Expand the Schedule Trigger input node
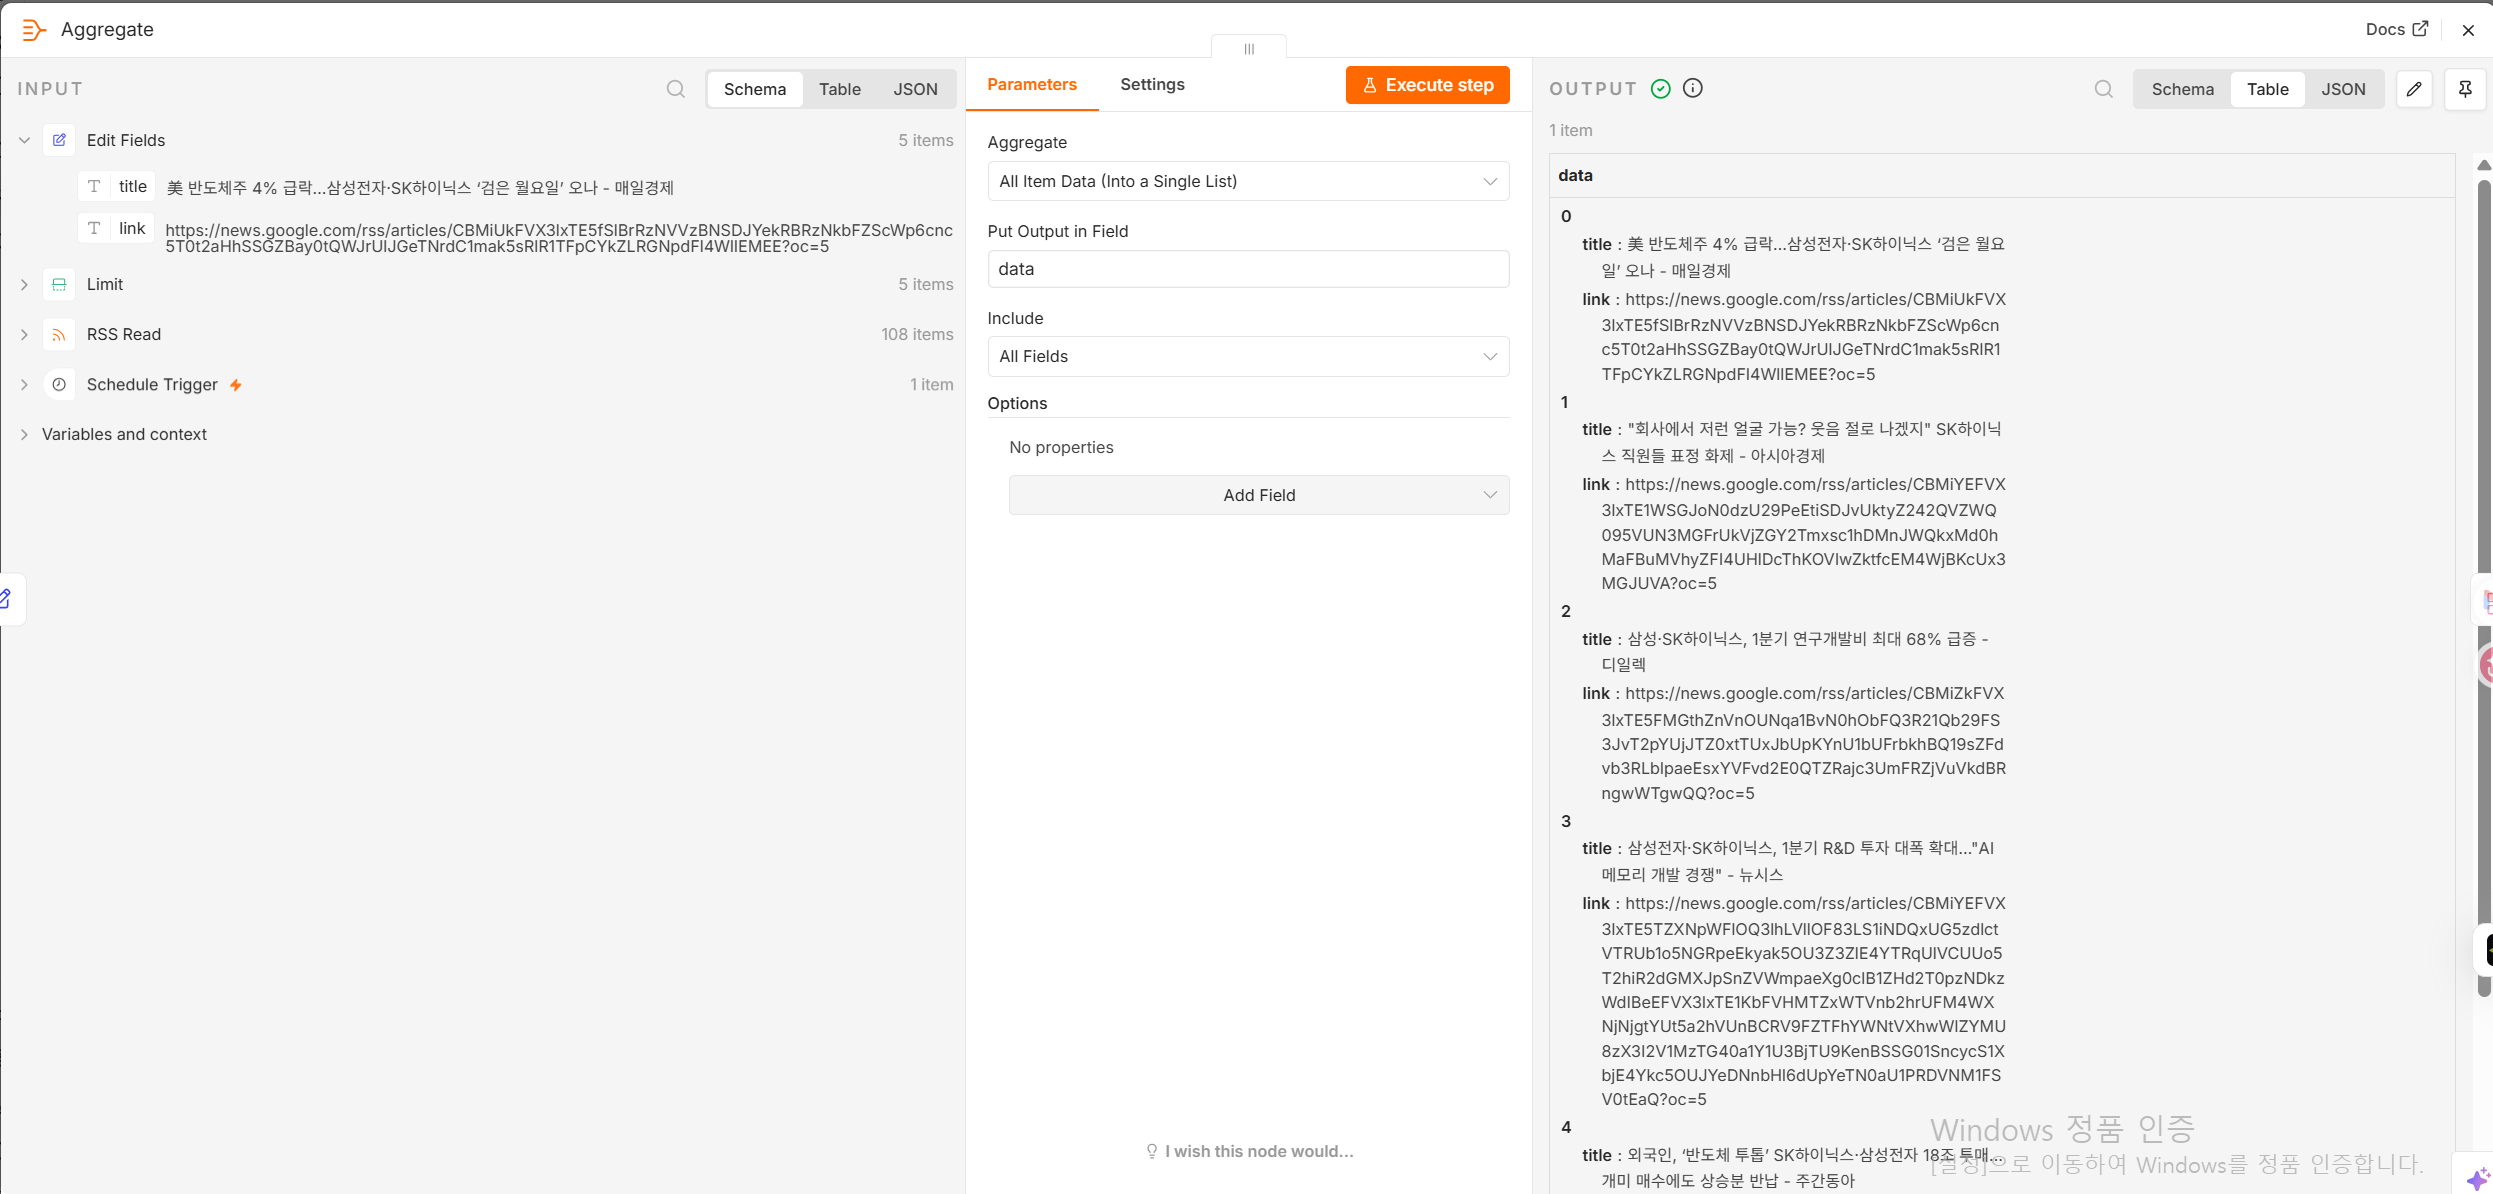The width and height of the screenshot is (2493, 1194). coord(24,384)
